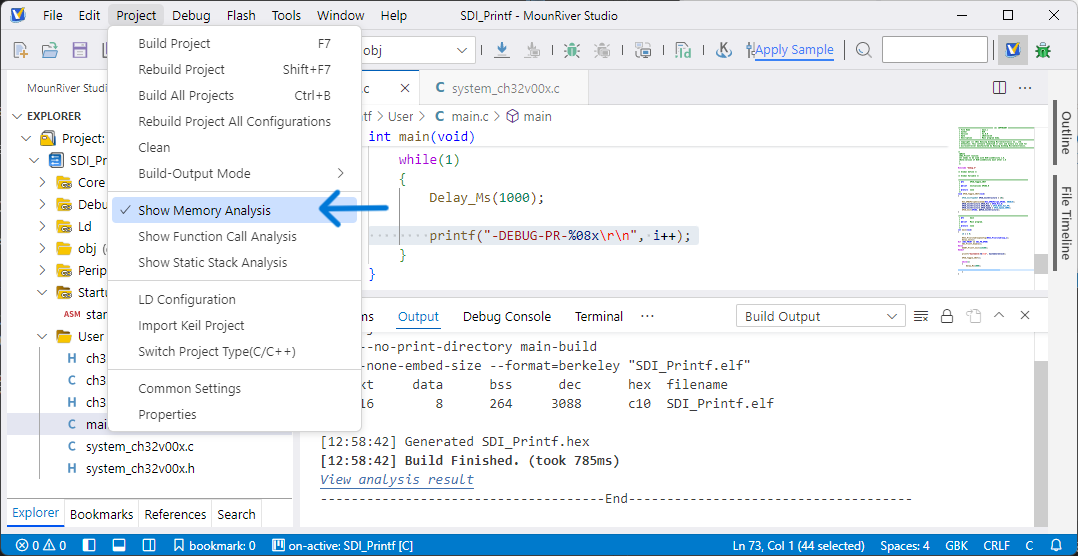Viewport: 1078px width, 556px height.
Task: Select Show Static Stack Analysis
Action: 234,263
